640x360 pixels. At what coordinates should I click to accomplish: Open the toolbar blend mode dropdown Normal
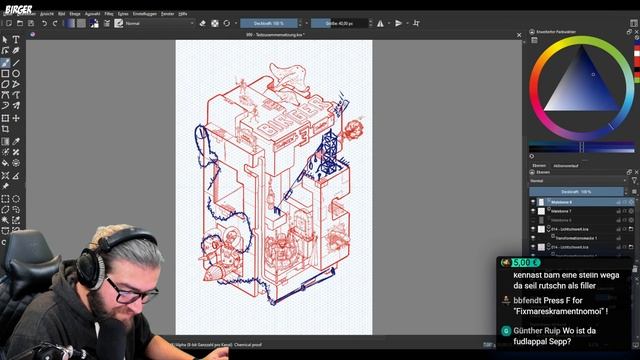160,23
